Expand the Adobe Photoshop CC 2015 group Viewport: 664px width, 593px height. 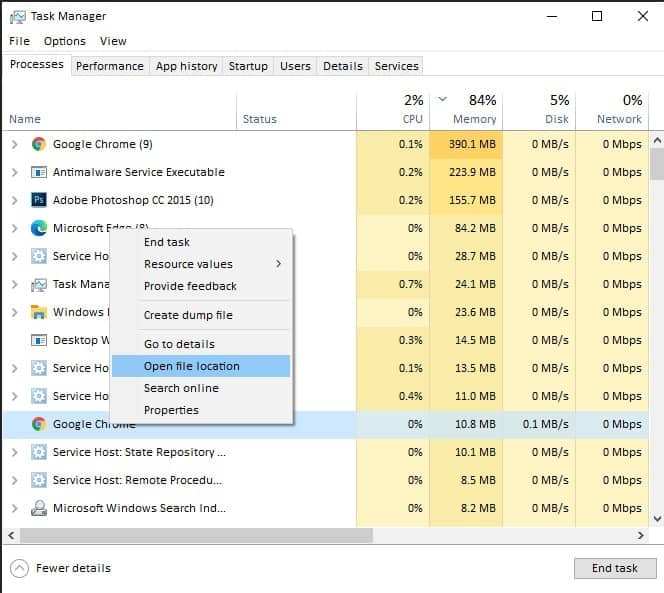[x=14, y=200]
